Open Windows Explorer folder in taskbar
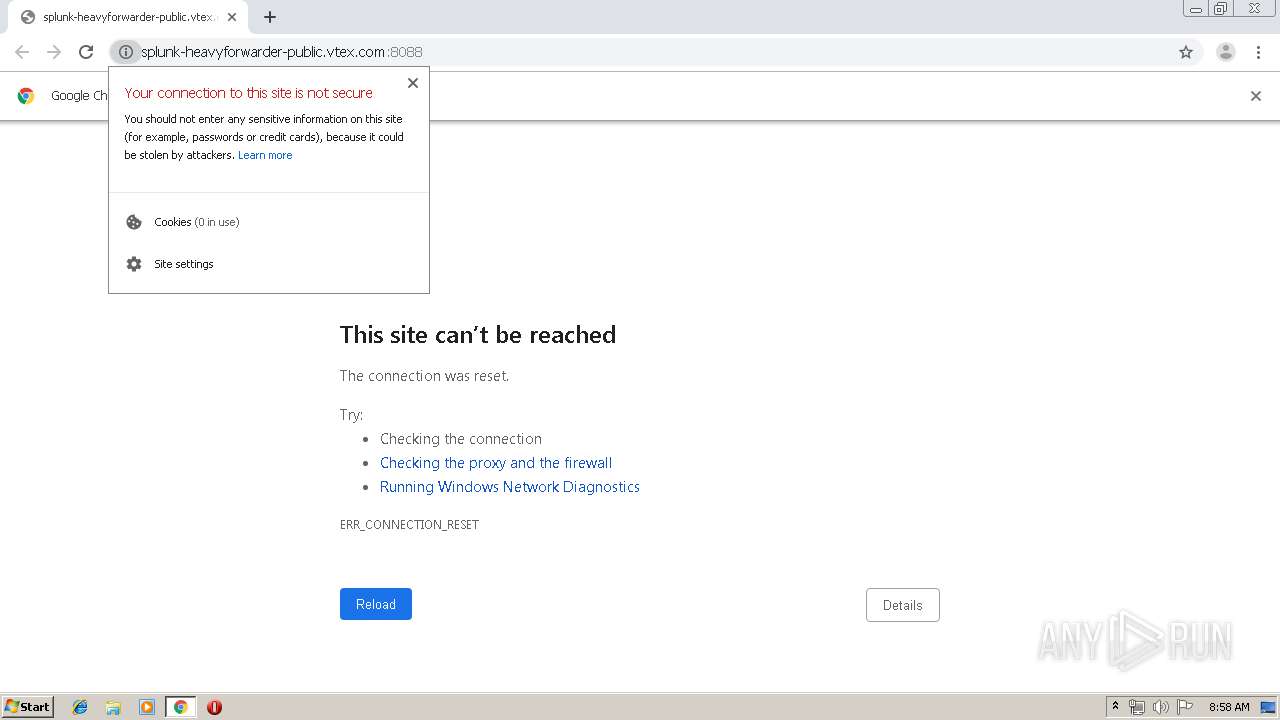The height and width of the screenshot is (720, 1280). [113, 707]
